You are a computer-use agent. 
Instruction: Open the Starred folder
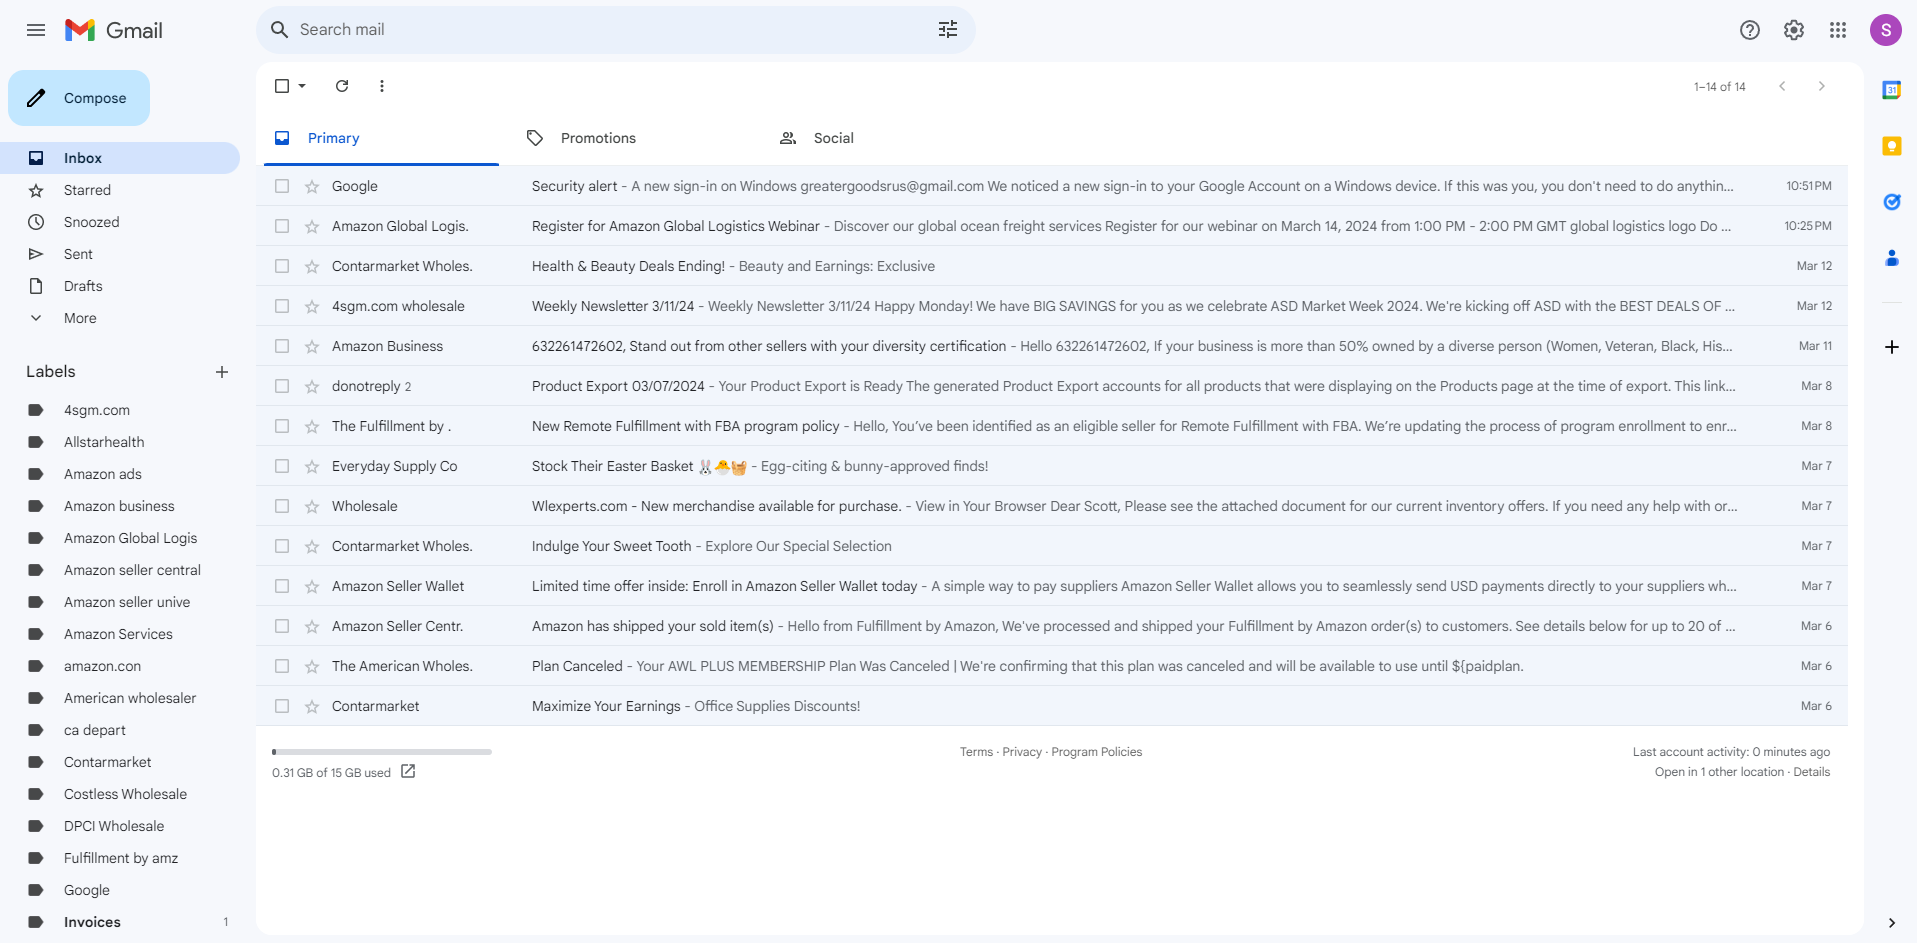tap(120, 190)
